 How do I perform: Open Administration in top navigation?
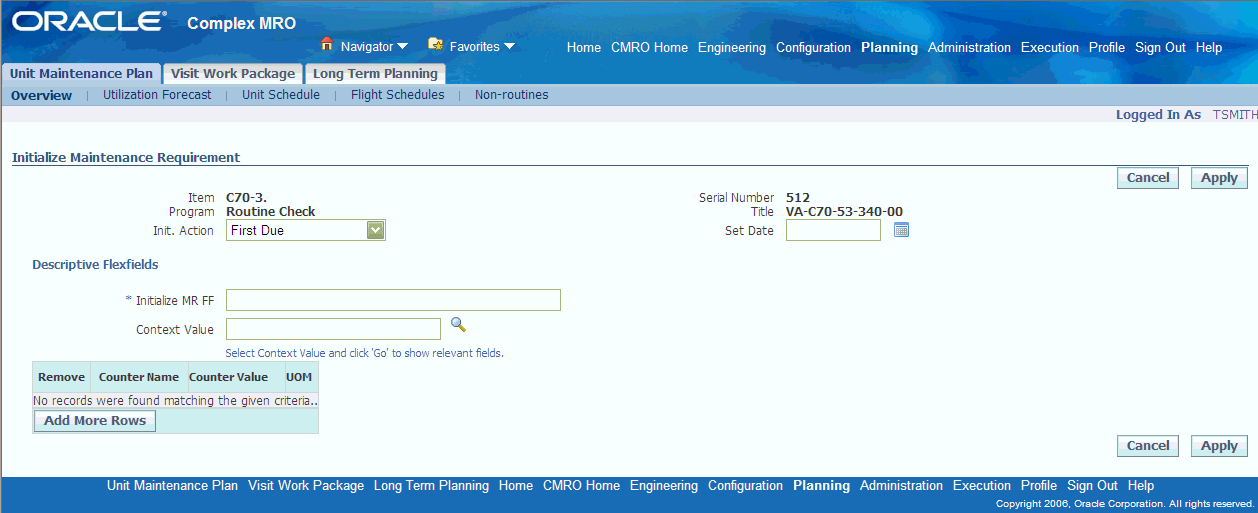pos(969,47)
